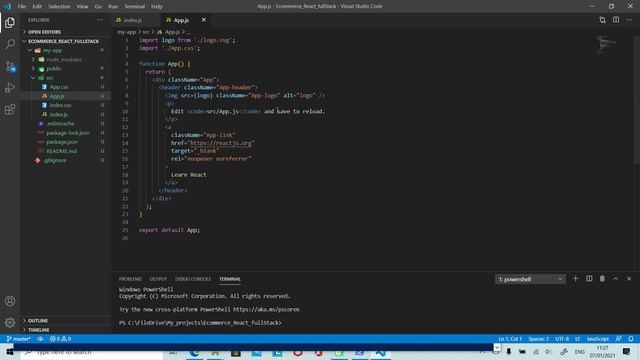Collapse the my-app folder
Screen dimensions: 640x360
[52, 51]
